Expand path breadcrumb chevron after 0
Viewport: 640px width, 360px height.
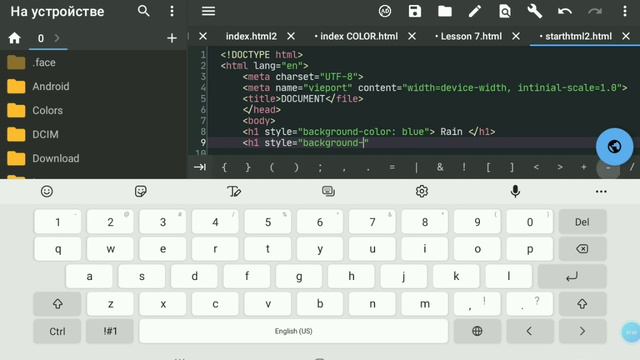click(57, 38)
